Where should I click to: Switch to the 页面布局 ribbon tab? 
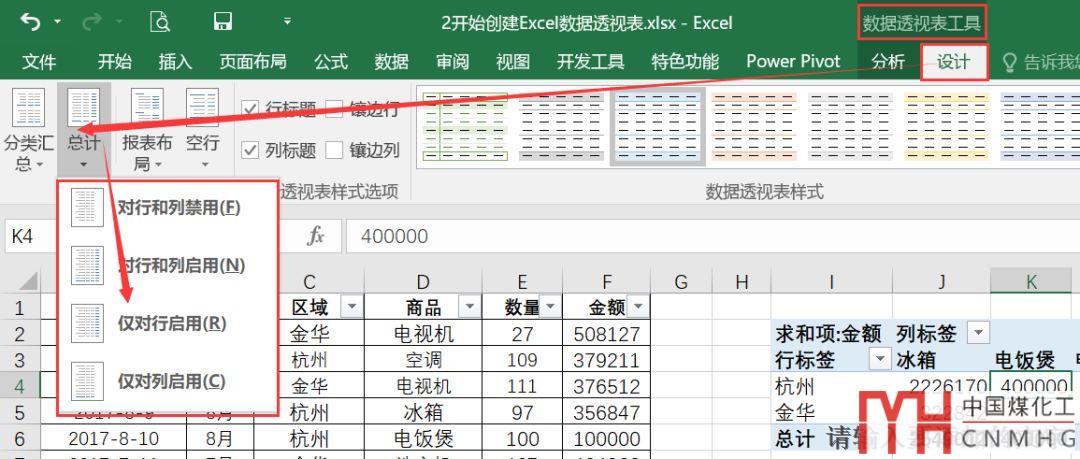[x=253, y=62]
